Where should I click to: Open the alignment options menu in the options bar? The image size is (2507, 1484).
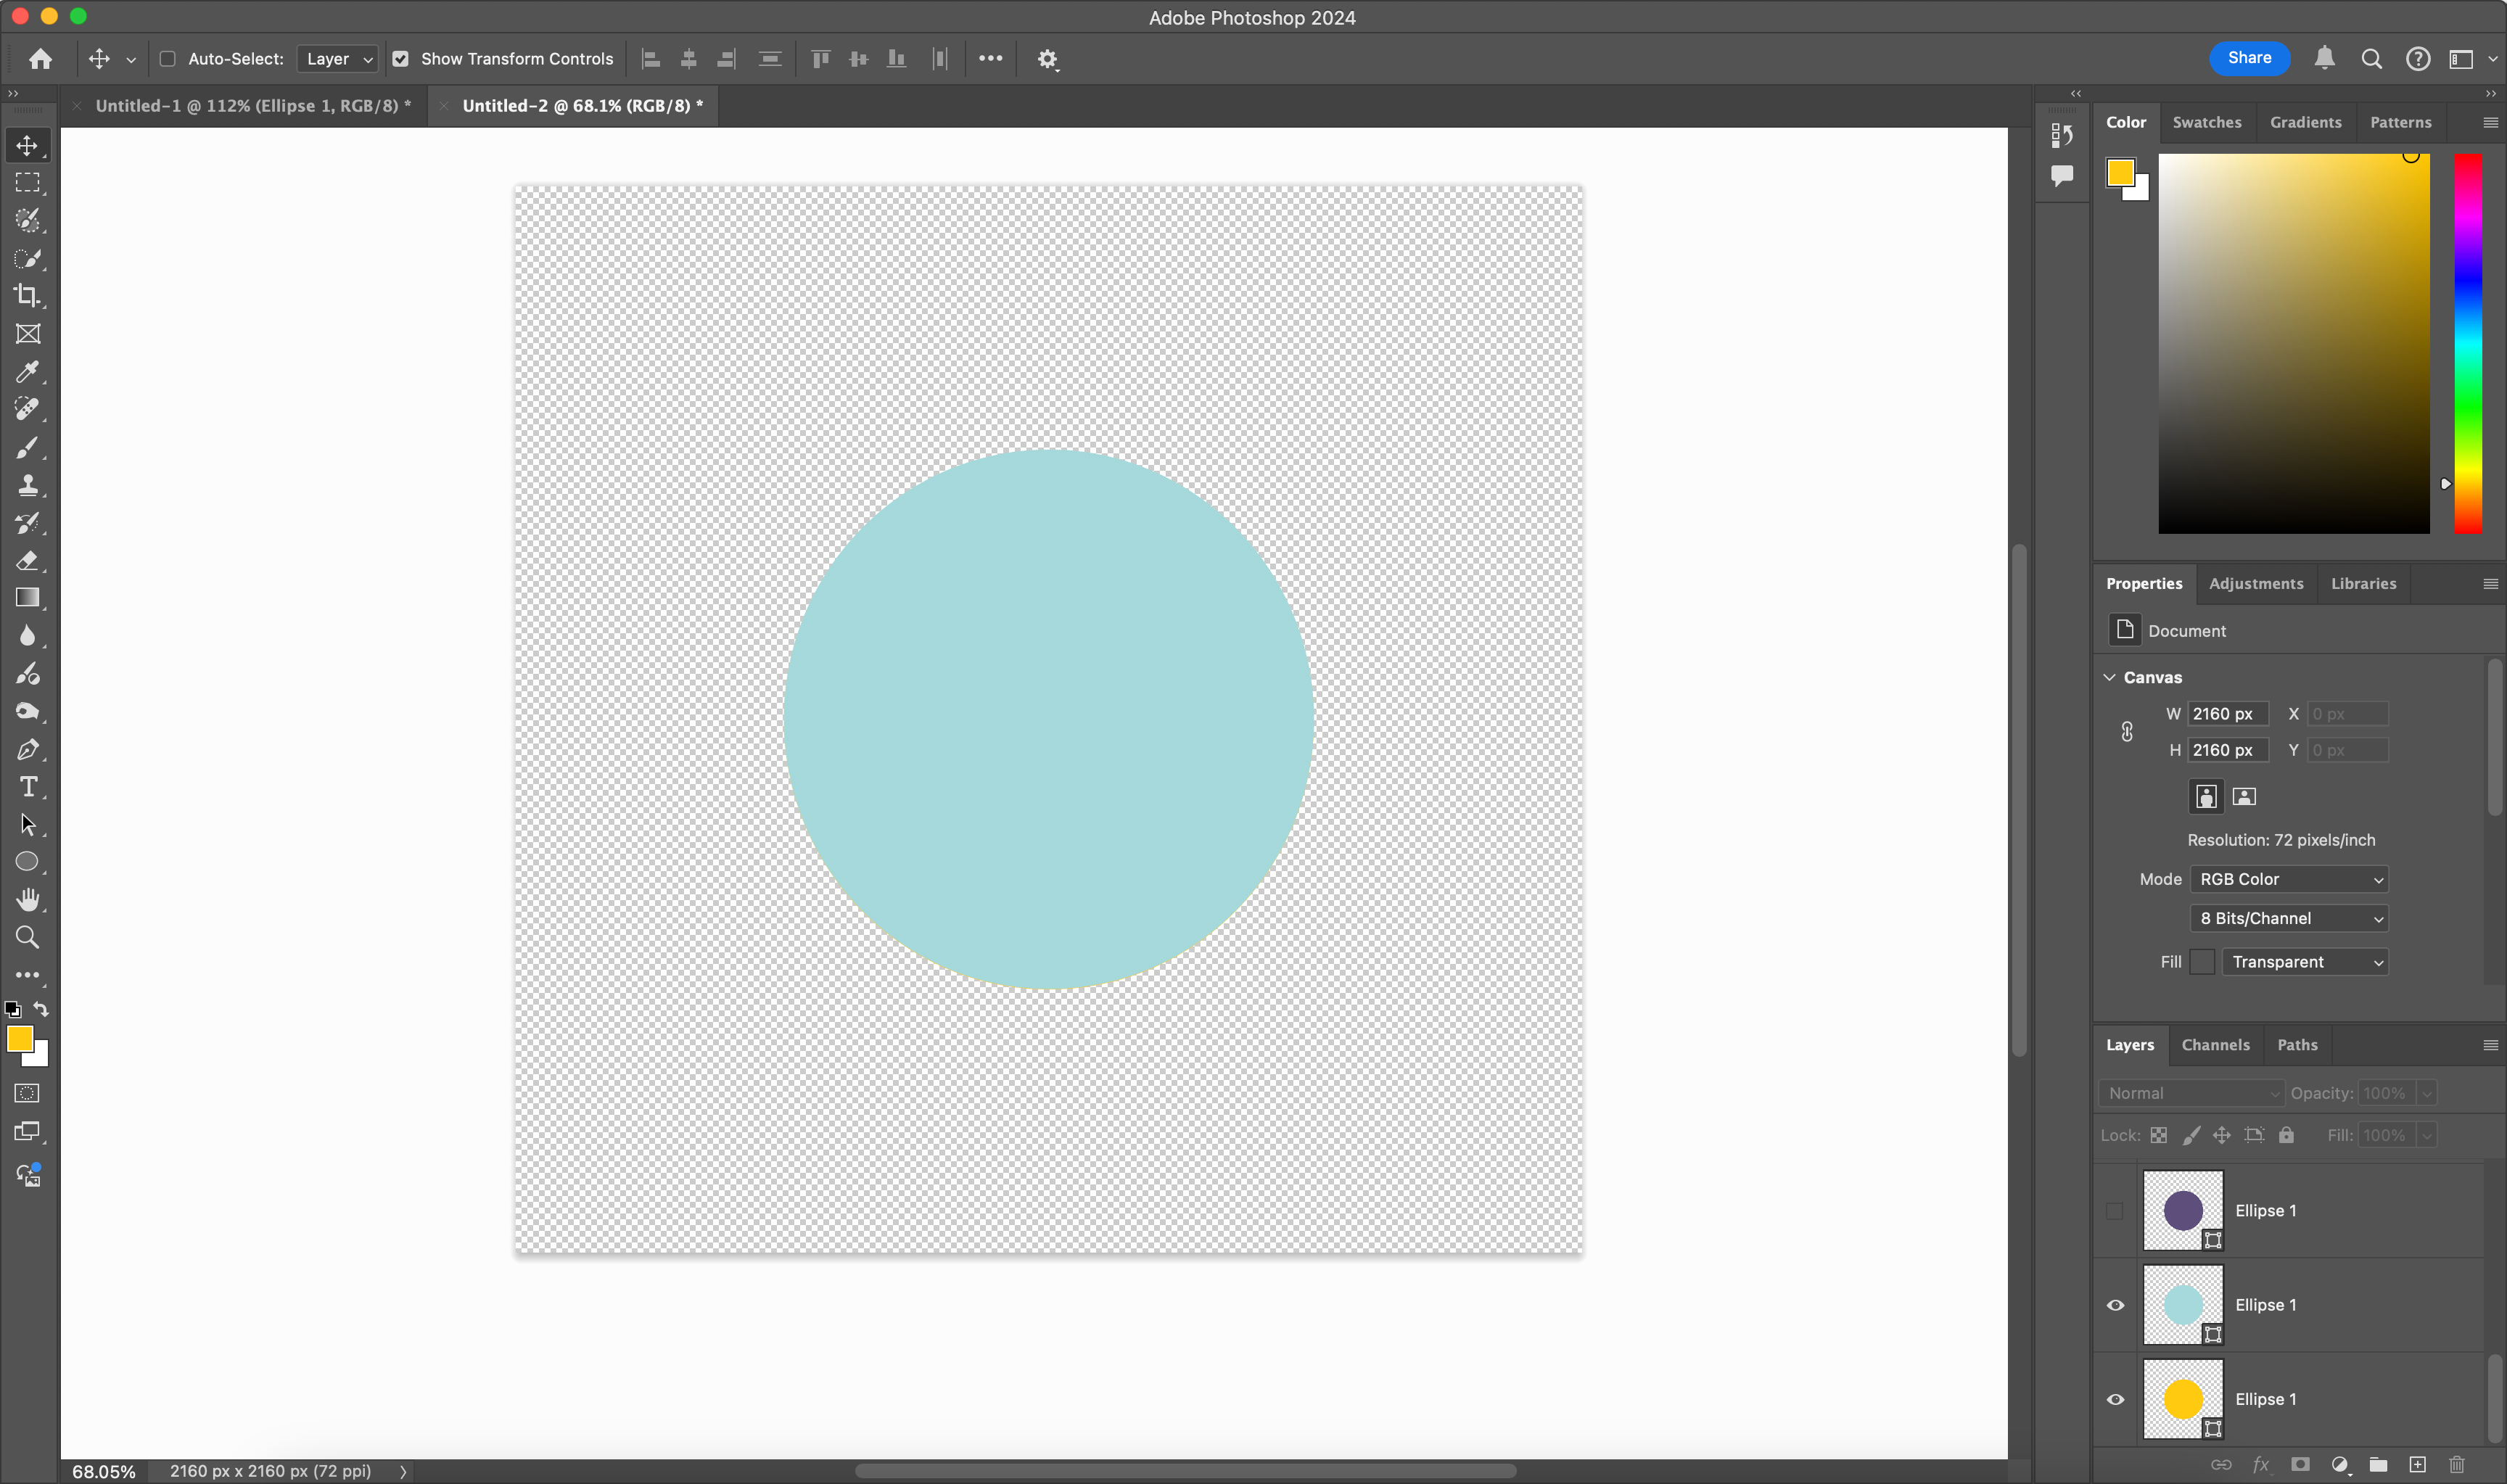[991, 59]
